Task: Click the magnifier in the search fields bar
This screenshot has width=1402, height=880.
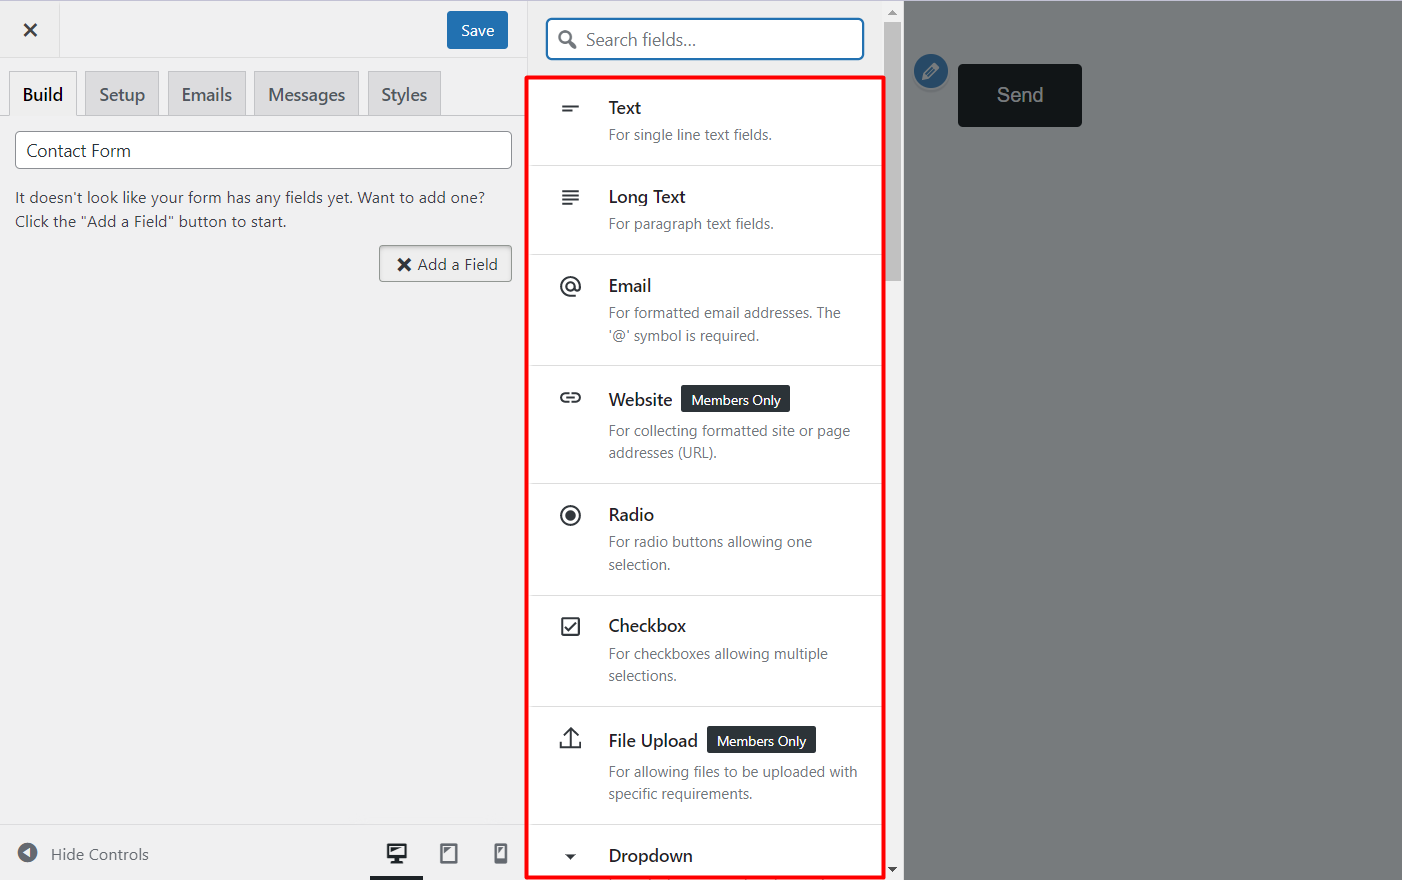Action: [x=567, y=39]
